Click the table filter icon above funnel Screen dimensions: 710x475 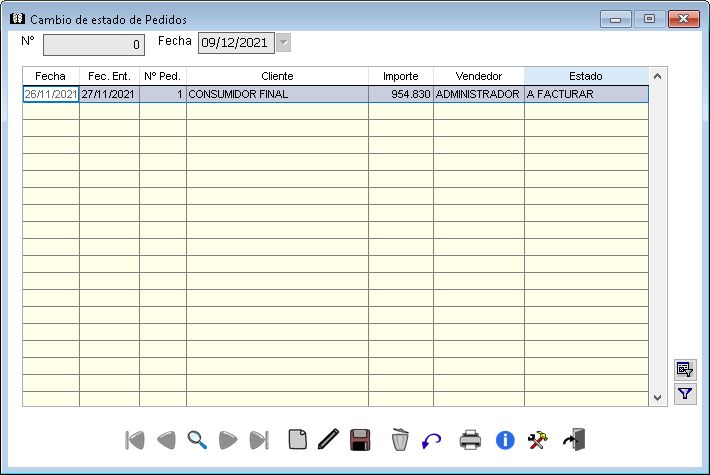pyautogui.click(x=684, y=369)
